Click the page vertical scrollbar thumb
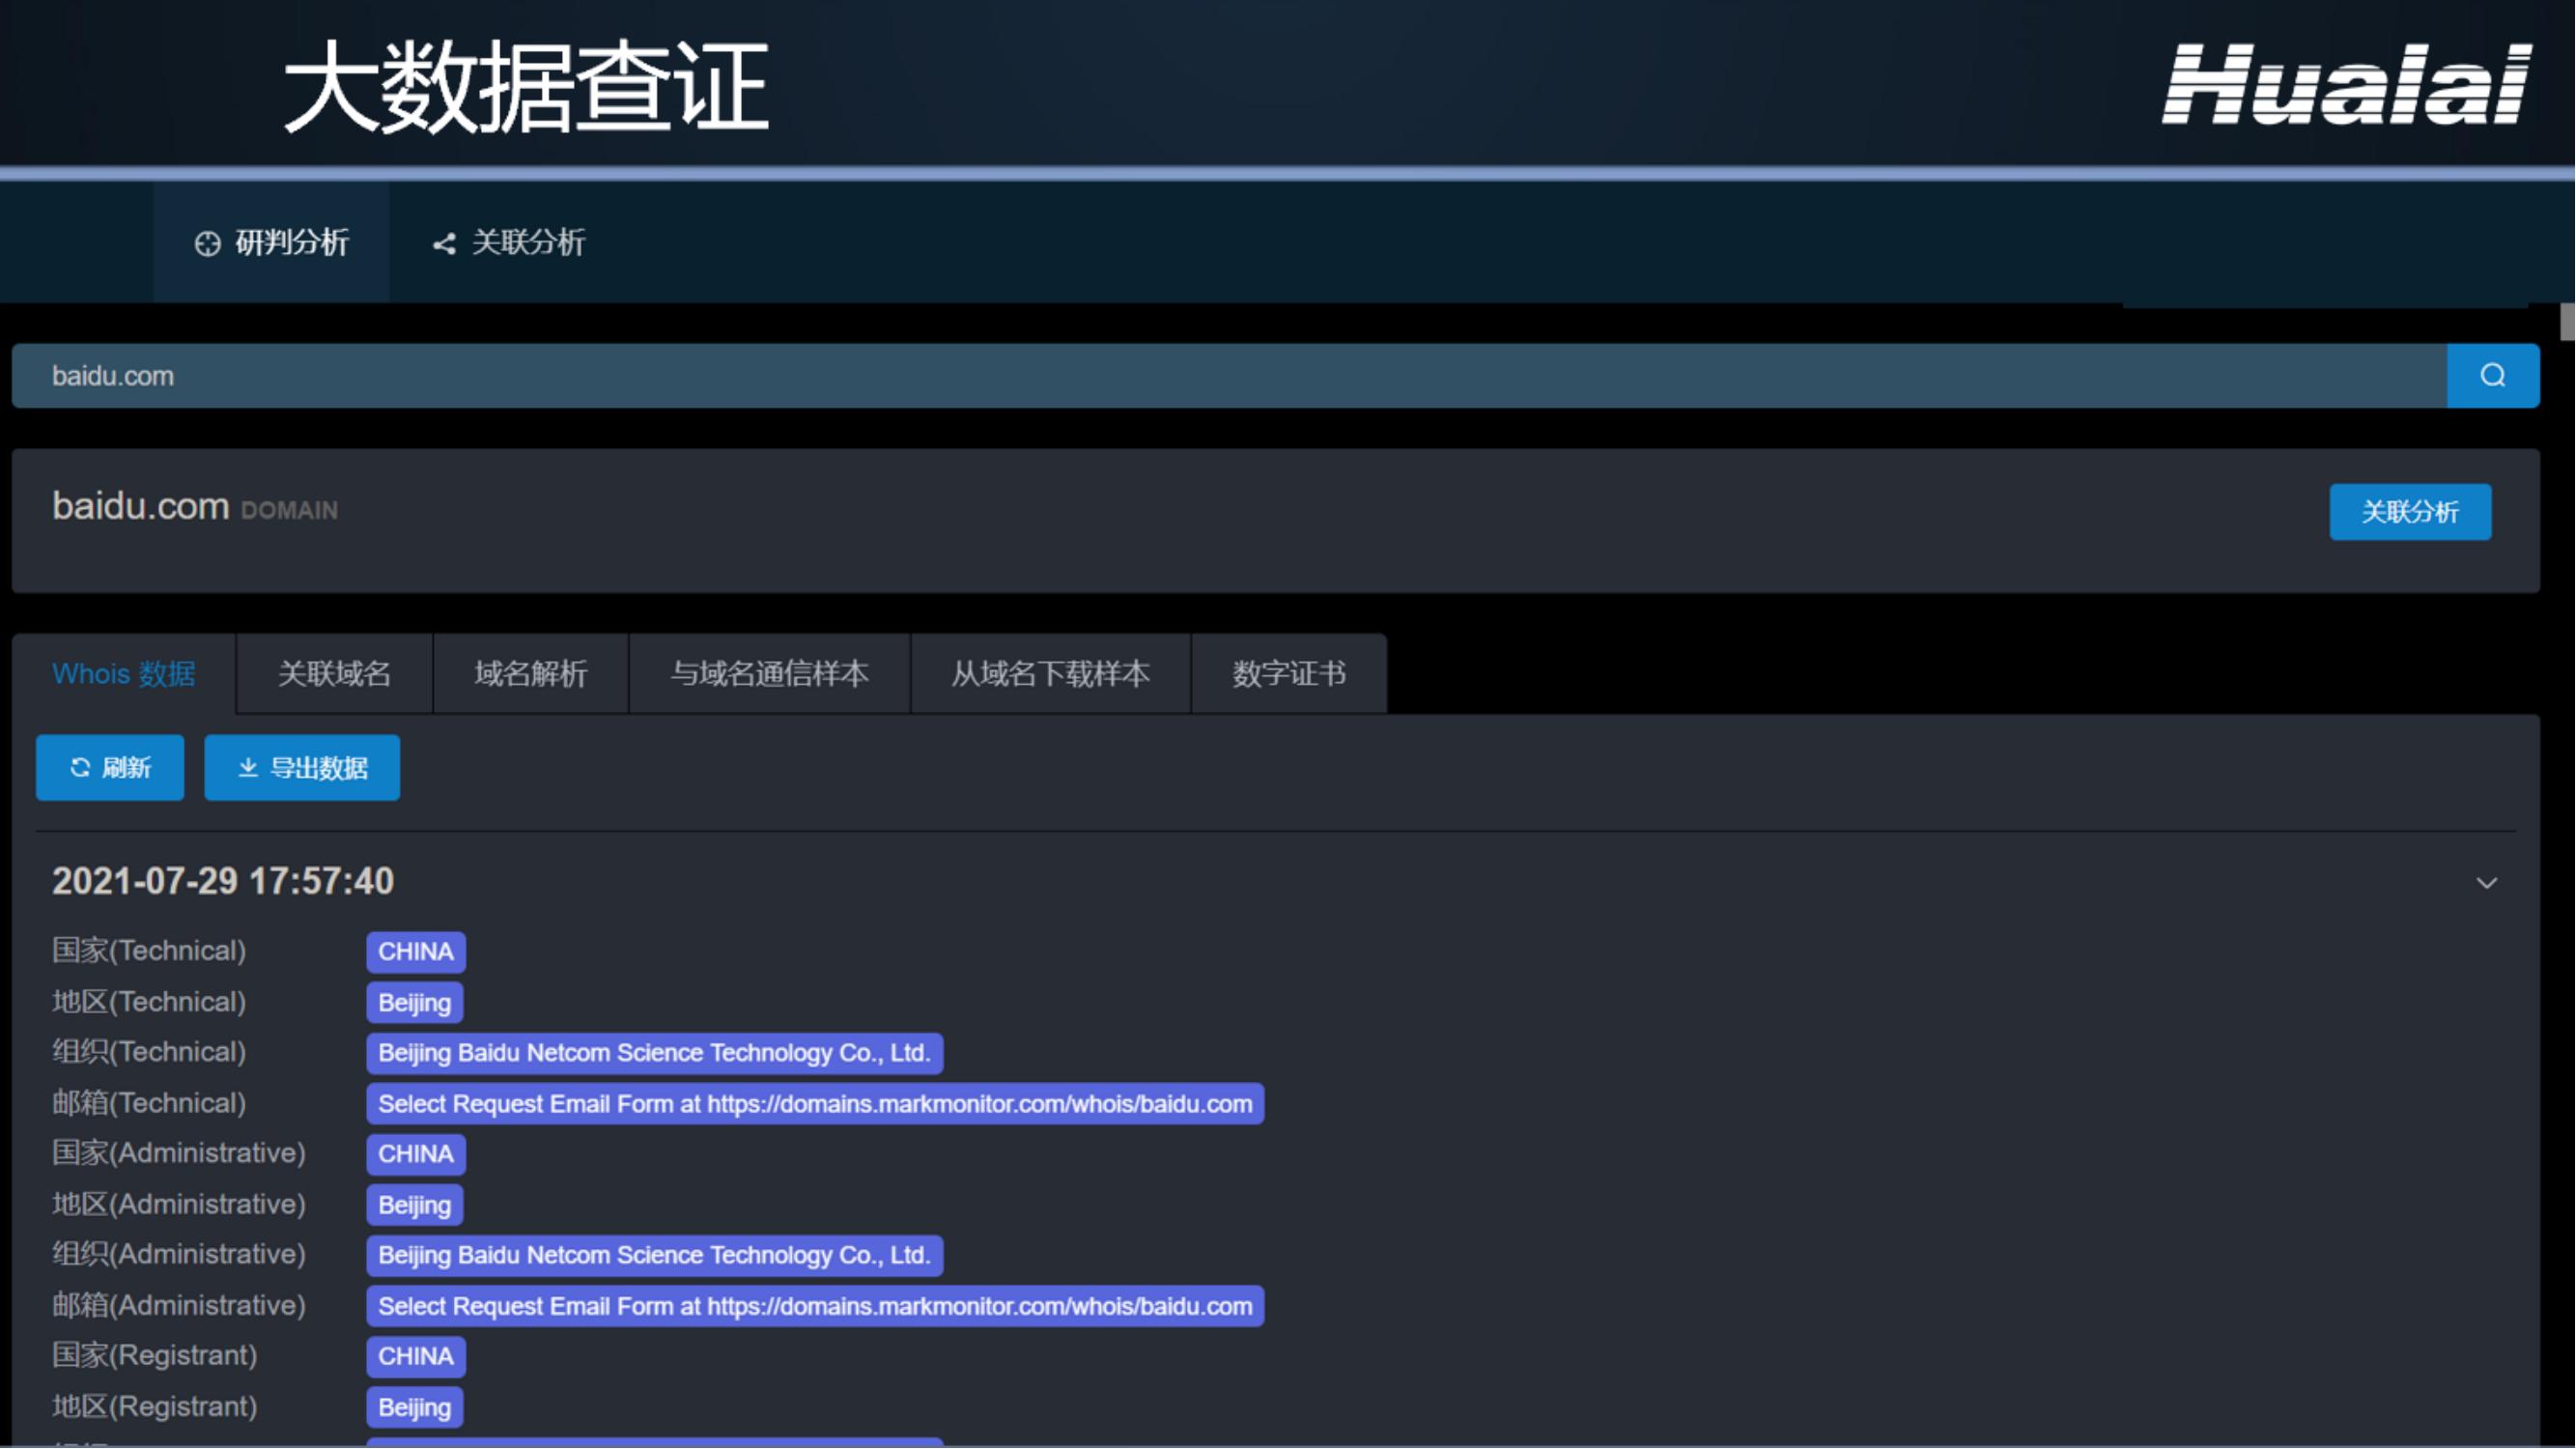 2567,322
